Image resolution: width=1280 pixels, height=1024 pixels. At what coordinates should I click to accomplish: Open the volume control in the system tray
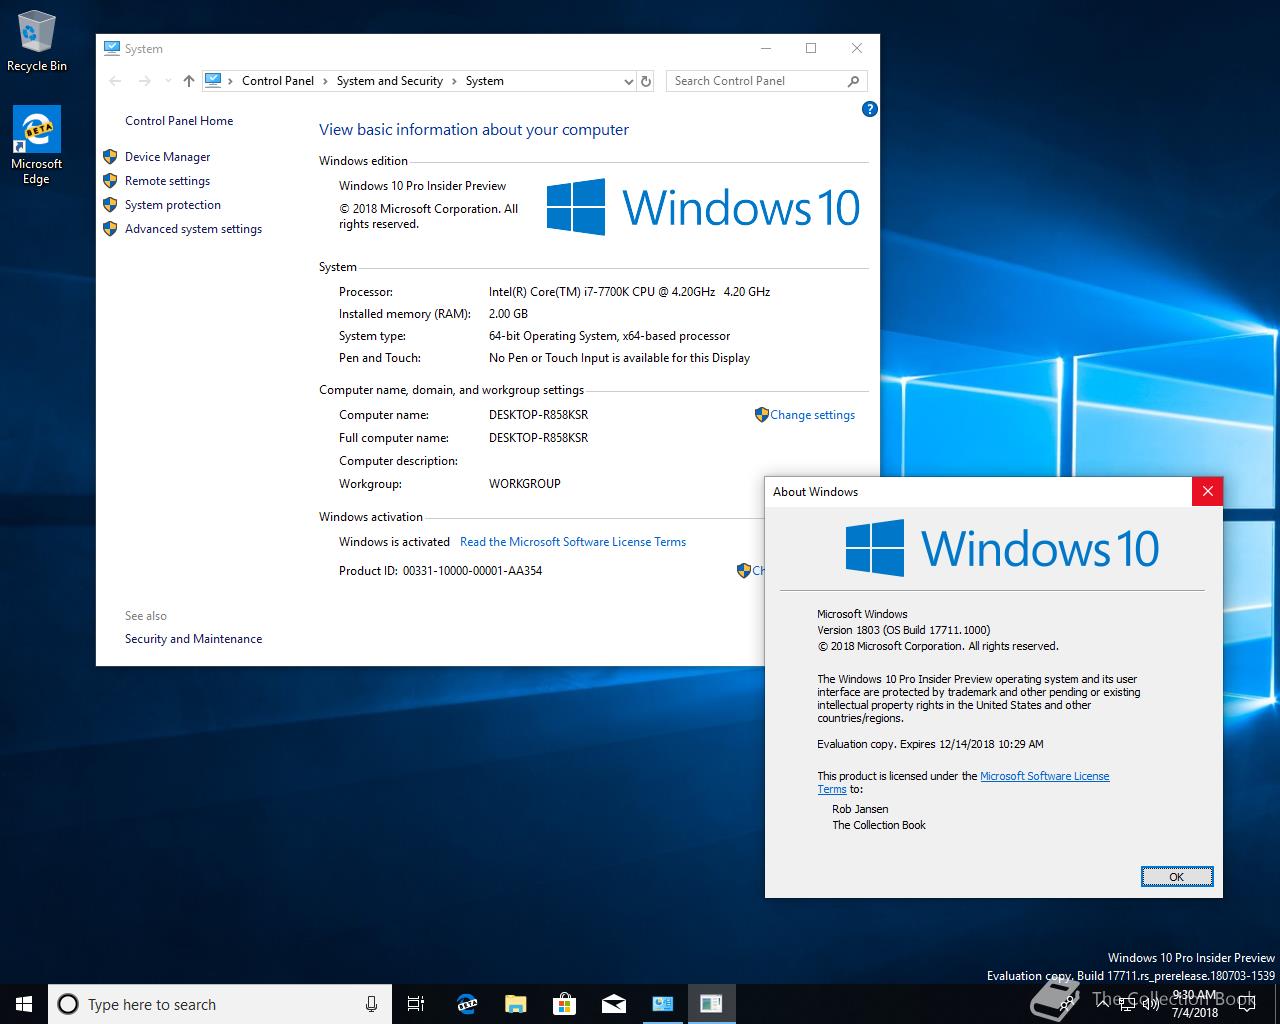point(1151,1004)
